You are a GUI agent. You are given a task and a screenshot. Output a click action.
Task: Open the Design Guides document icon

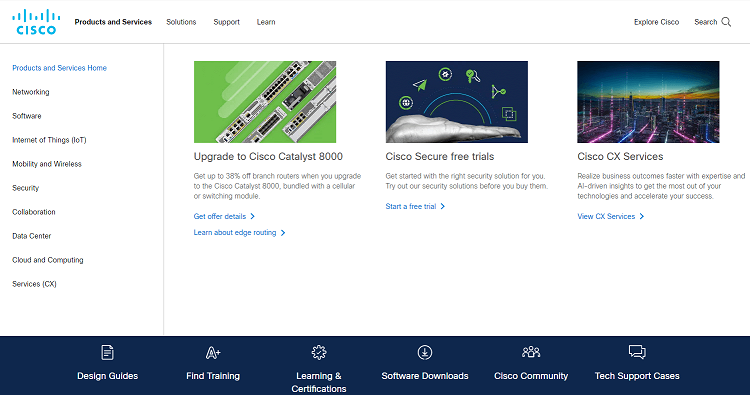pos(108,352)
